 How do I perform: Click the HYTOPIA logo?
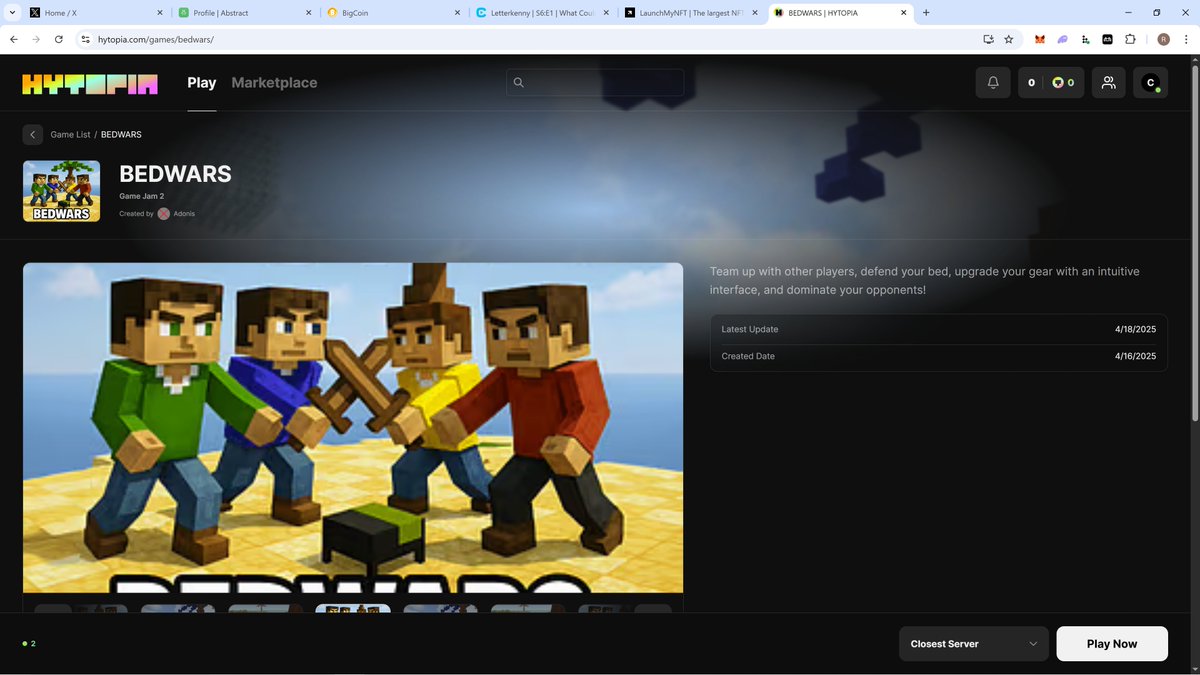coord(90,84)
